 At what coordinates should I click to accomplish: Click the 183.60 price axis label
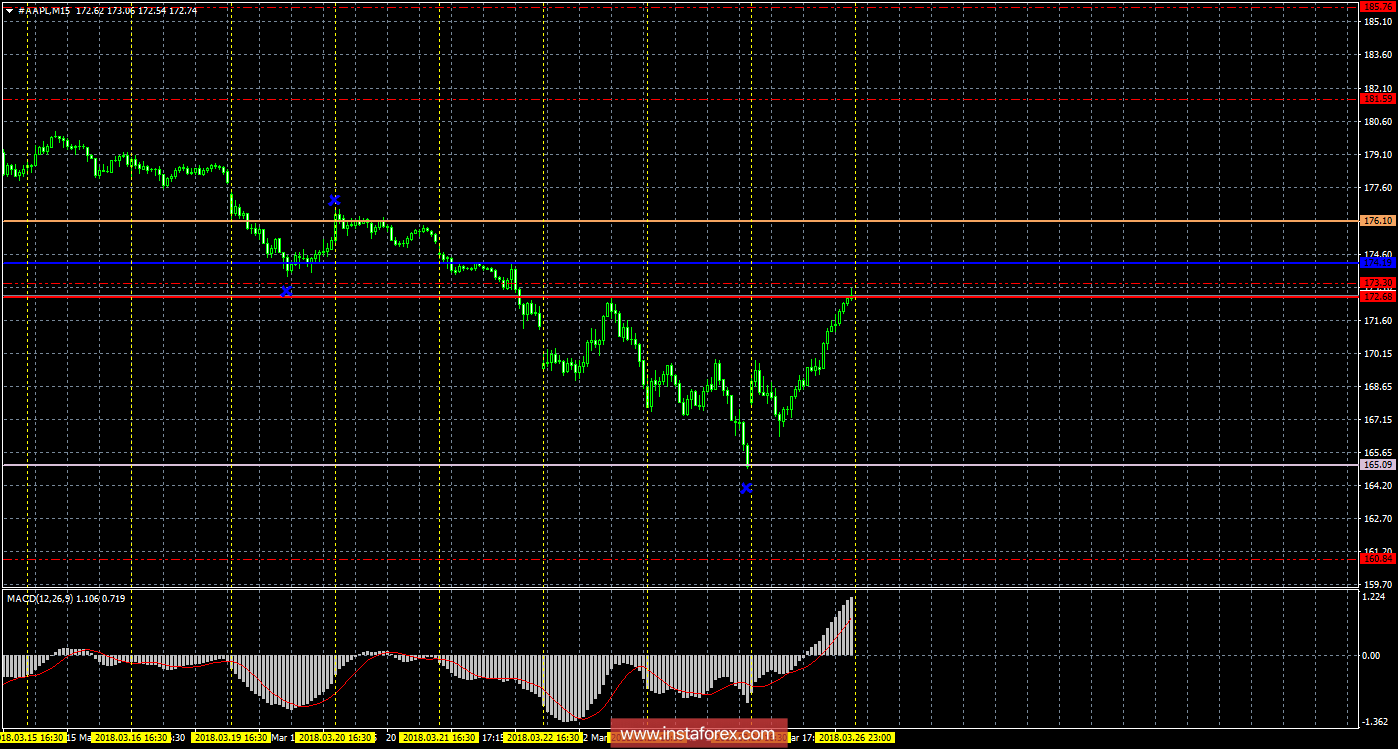tap(1378, 55)
